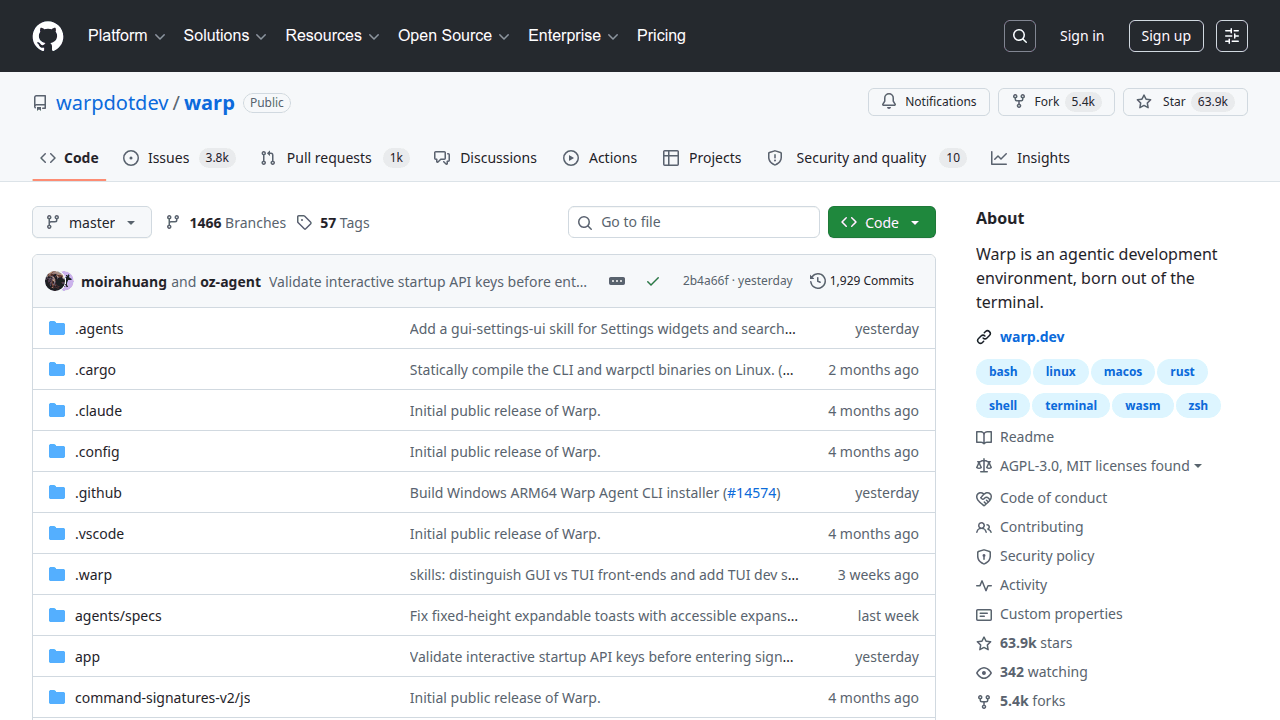
Task: Click the book icon beside Readme
Action: pos(984,437)
